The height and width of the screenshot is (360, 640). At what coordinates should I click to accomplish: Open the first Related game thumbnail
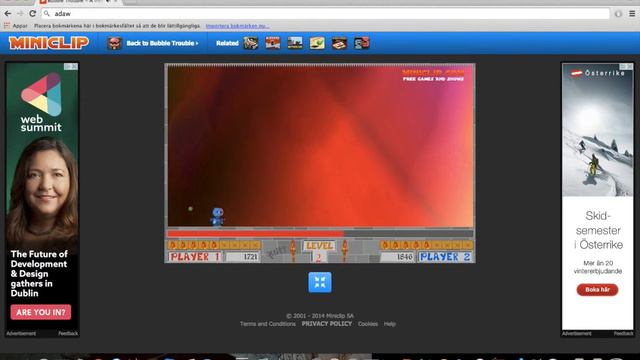click(x=251, y=43)
